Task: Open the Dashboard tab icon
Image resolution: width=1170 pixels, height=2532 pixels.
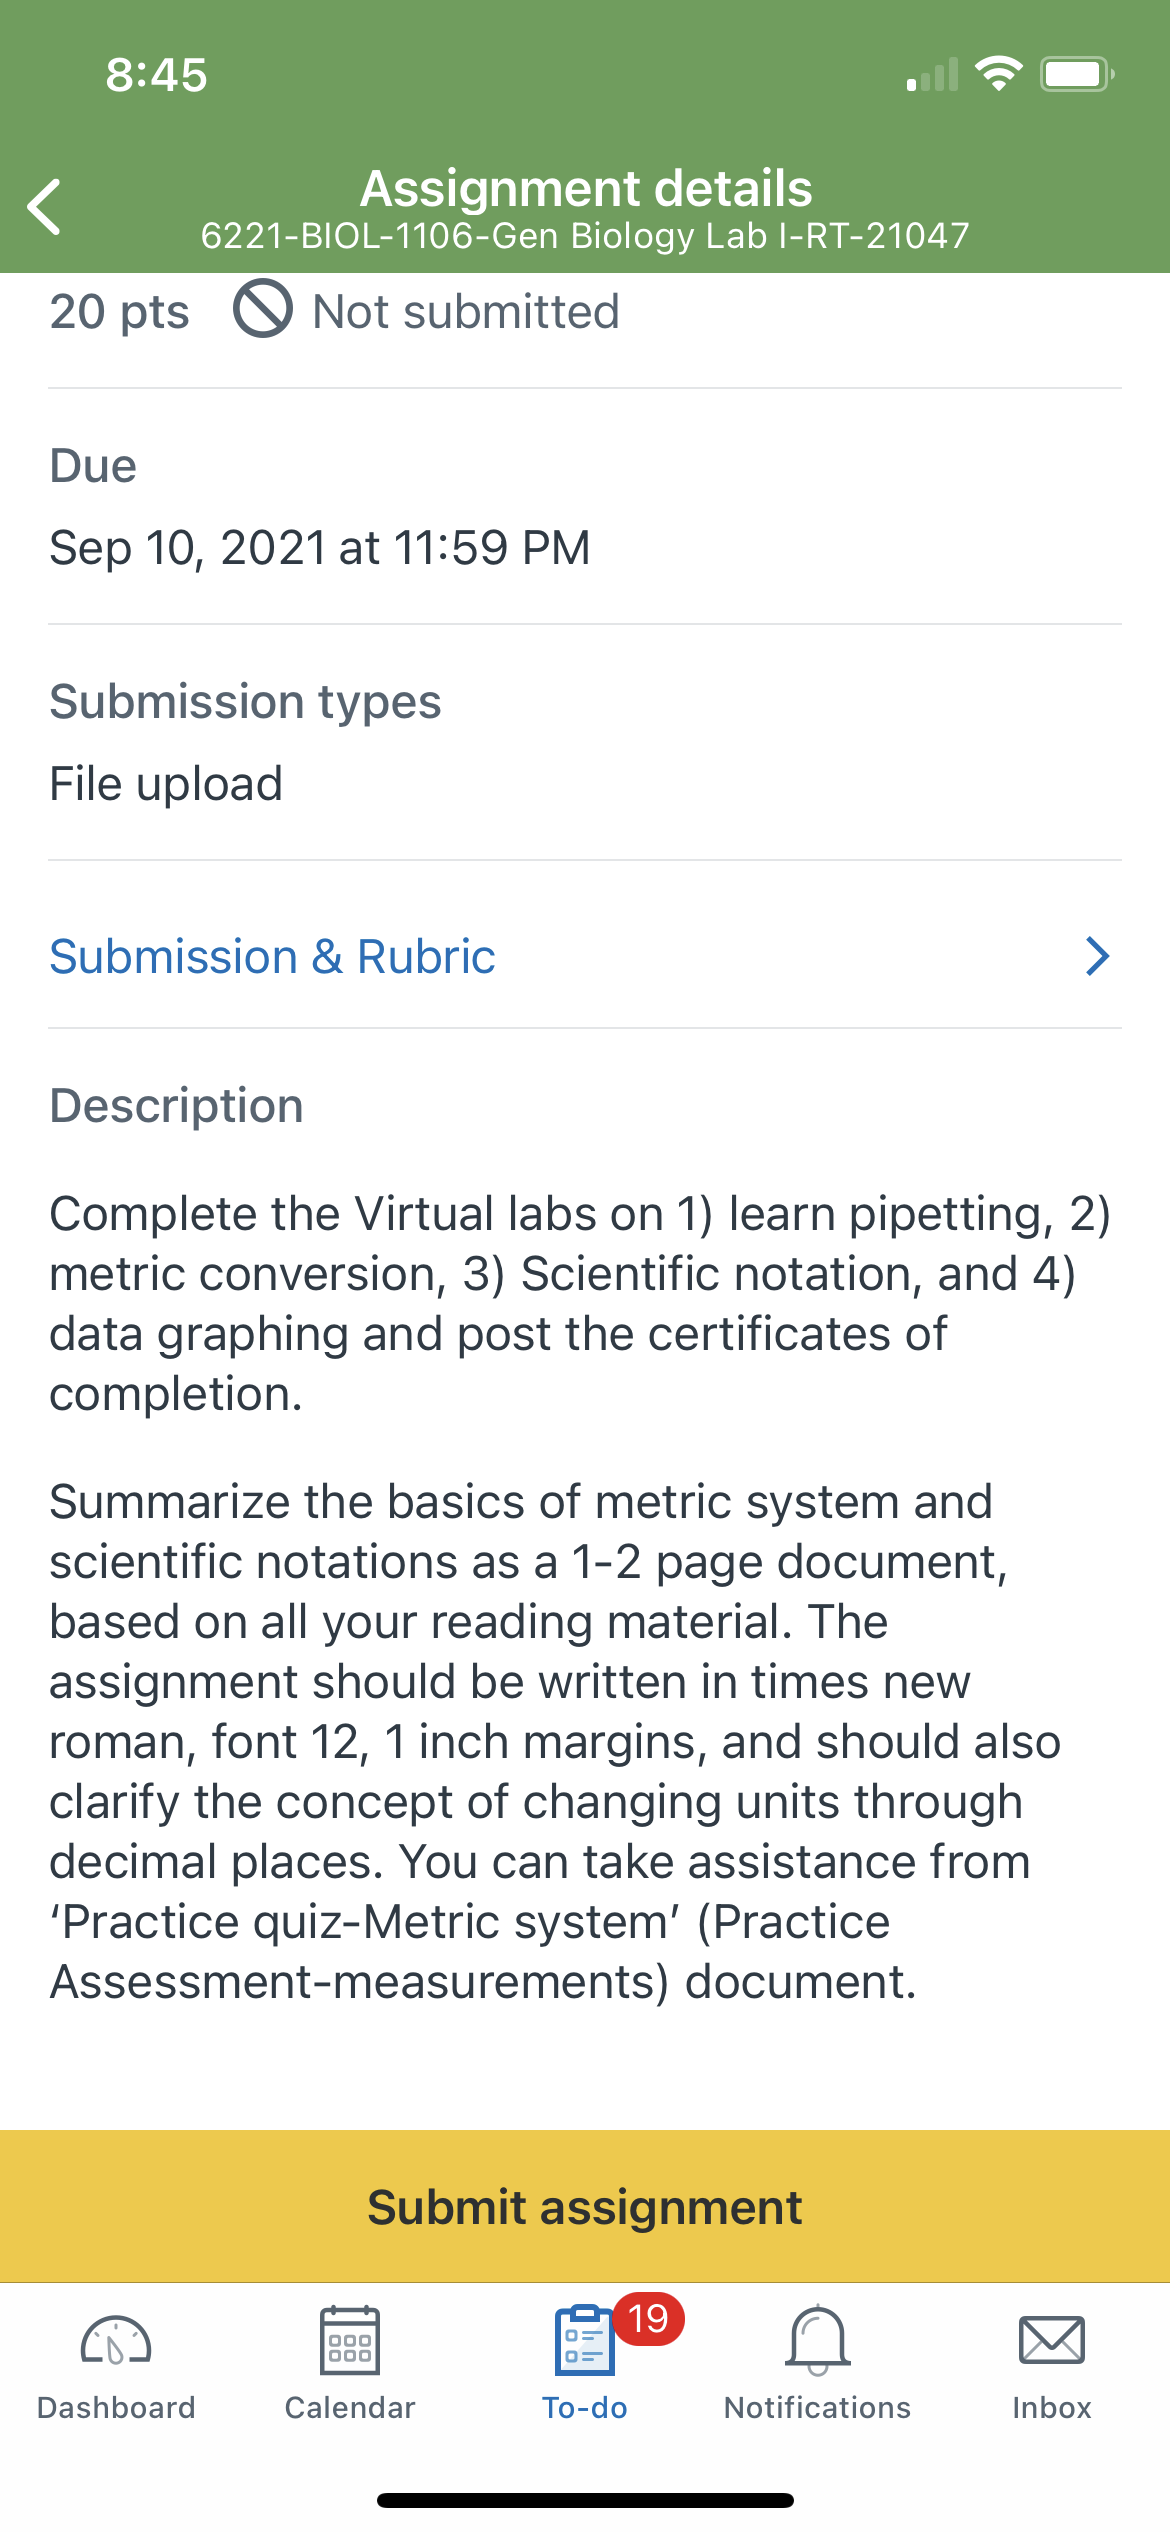Action: pos(116,2341)
